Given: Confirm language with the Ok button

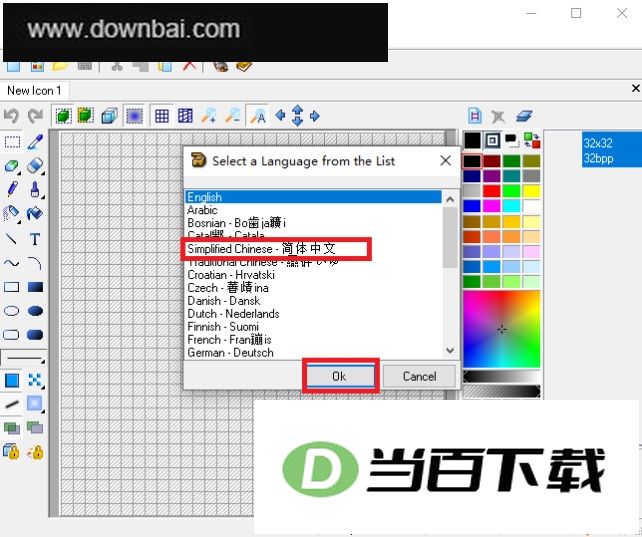Looking at the screenshot, I should click(x=341, y=376).
